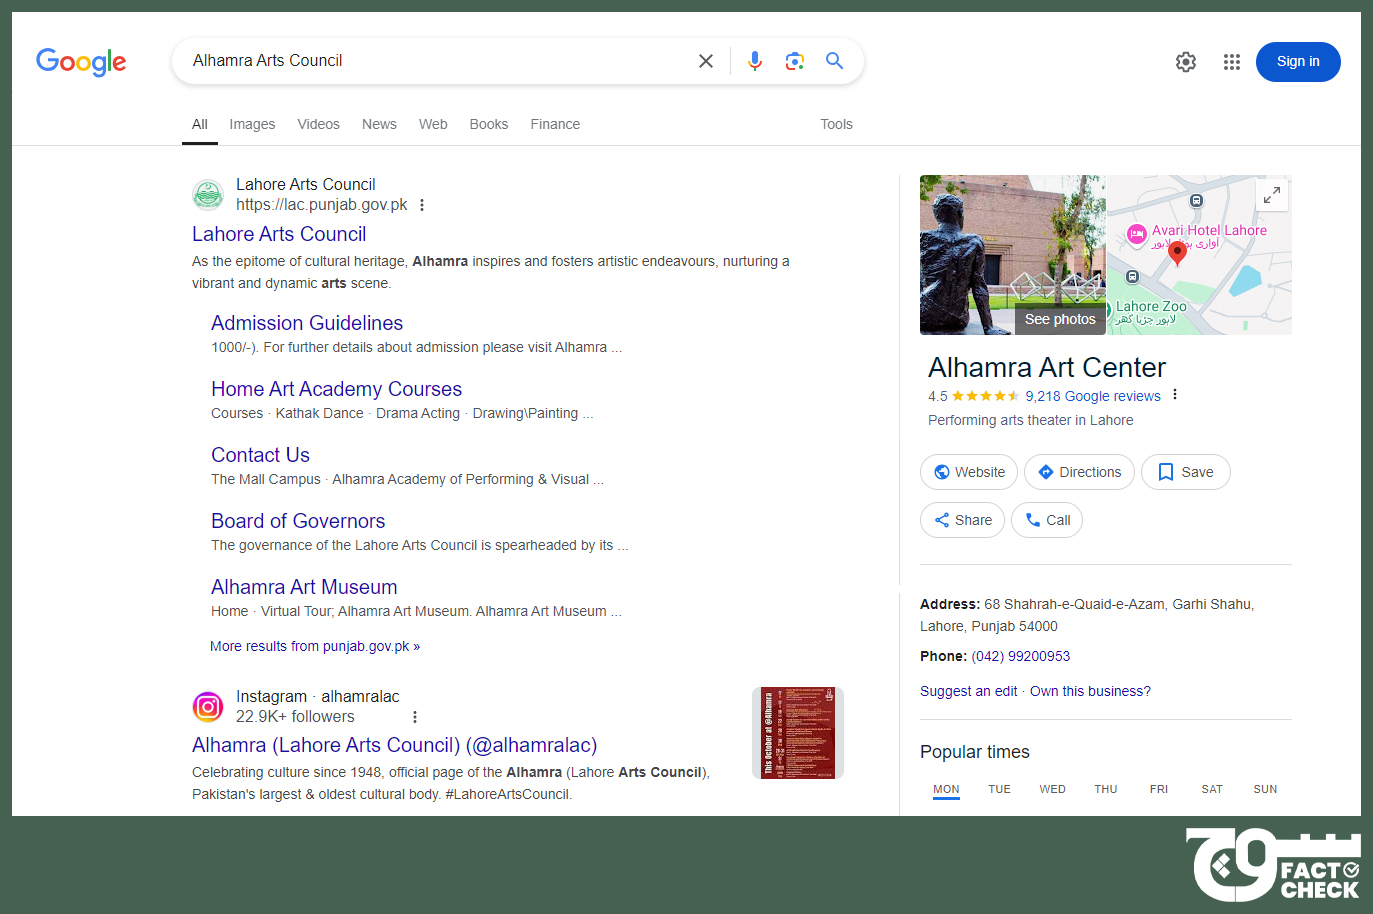Open the Home Art Academy Courses sitelink
The image size is (1373, 914).
tap(336, 389)
